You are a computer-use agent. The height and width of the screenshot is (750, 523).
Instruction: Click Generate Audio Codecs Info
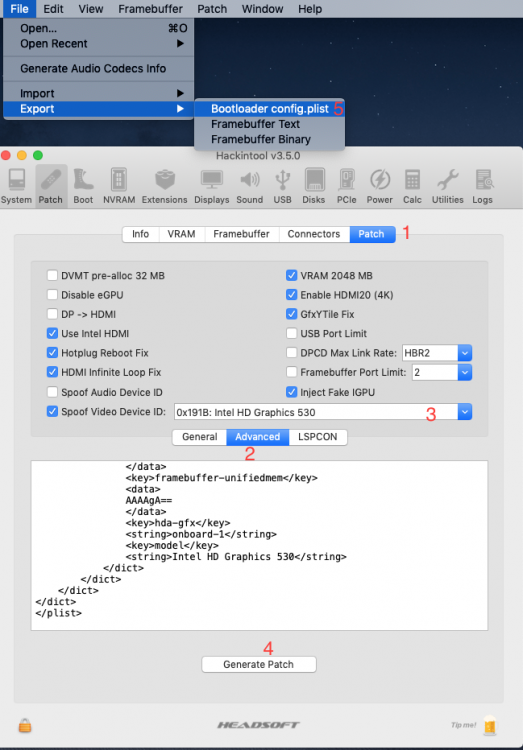[99, 68]
